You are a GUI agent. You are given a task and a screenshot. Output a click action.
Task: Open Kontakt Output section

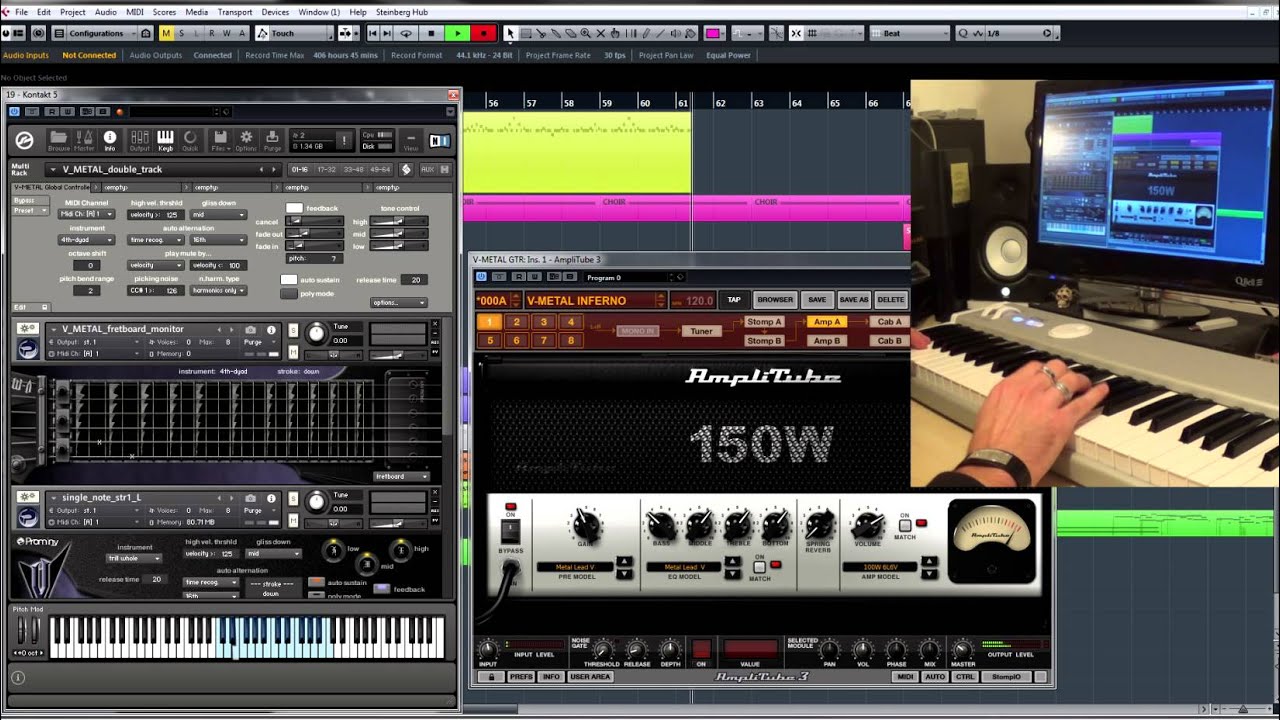click(x=139, y=140)
